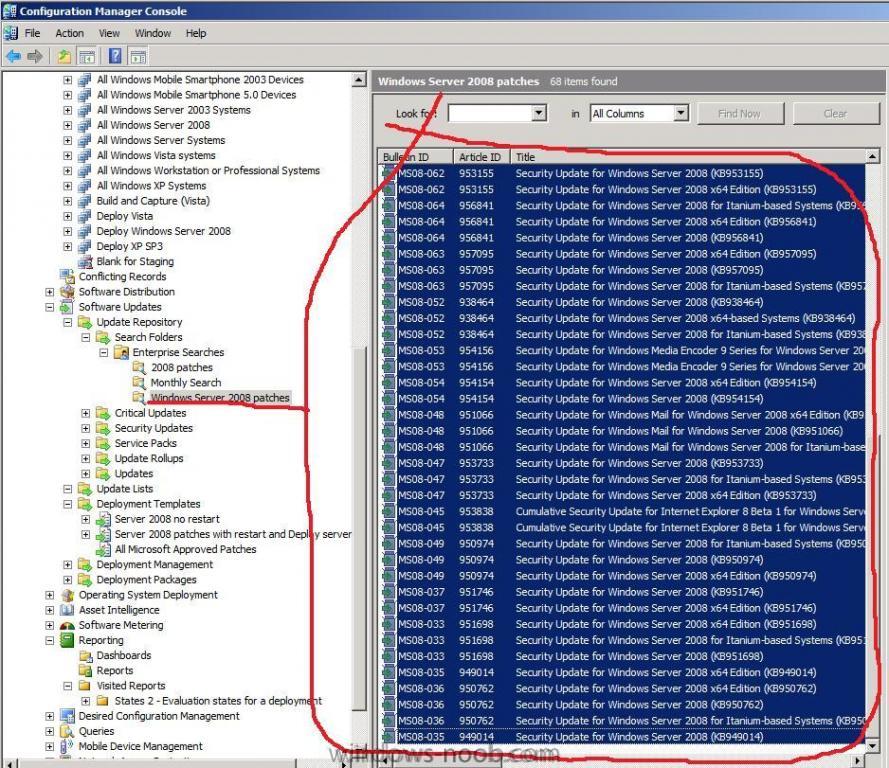Viewport: 889px width, 768px height.
Task: Collapse the Reporting node
Action: [50, 640]
